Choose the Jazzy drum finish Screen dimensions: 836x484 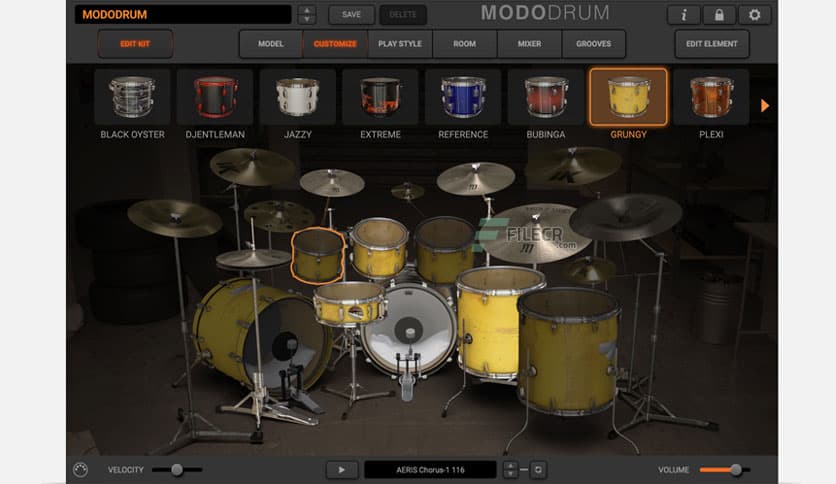pos(298,96)
